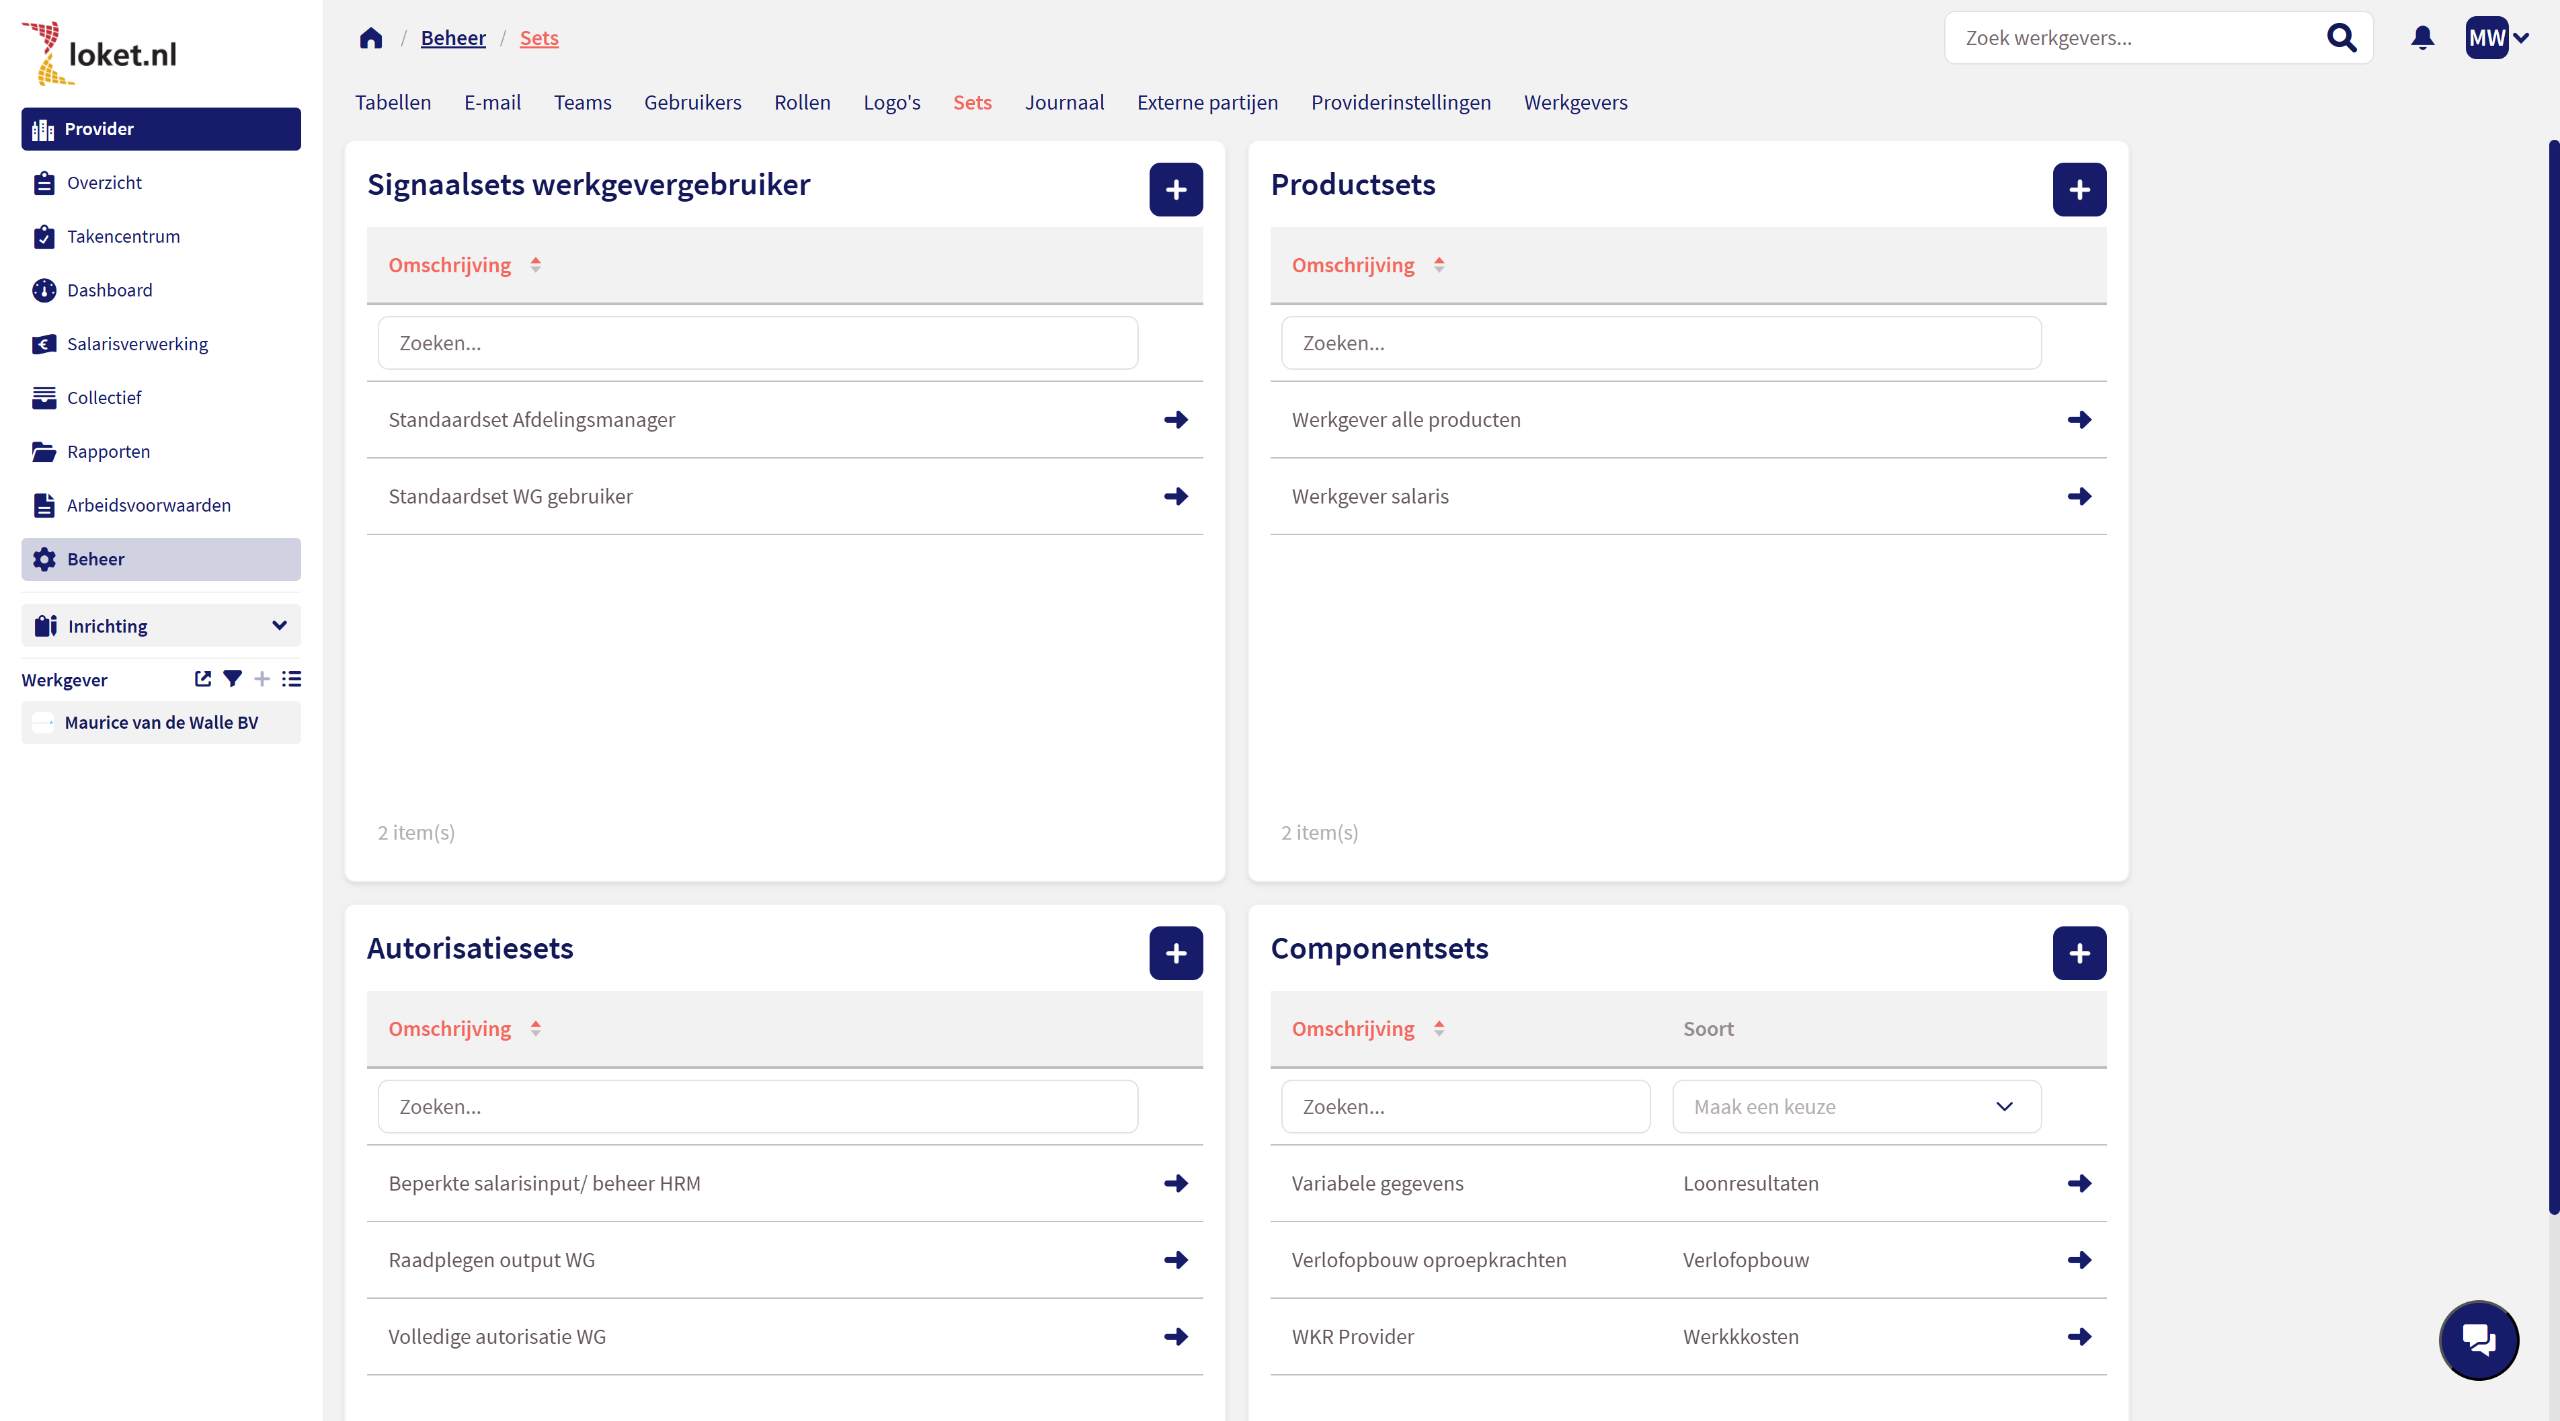The image size is (2560, 1421).
Task: Open arrow for Werkgever salaris
Action: tap(2079, 496)
